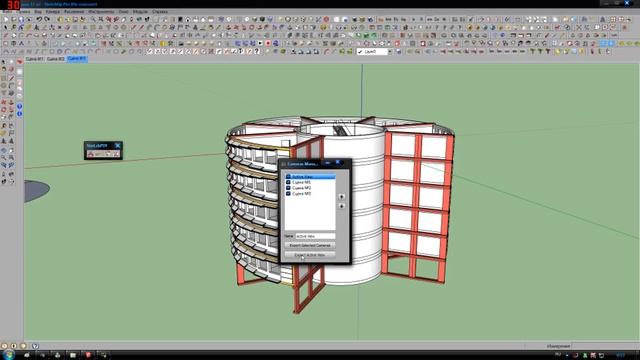Click the help question mark in status bar
The width and height of the screenshot is (640, 360).
click(x=35, y=346)
